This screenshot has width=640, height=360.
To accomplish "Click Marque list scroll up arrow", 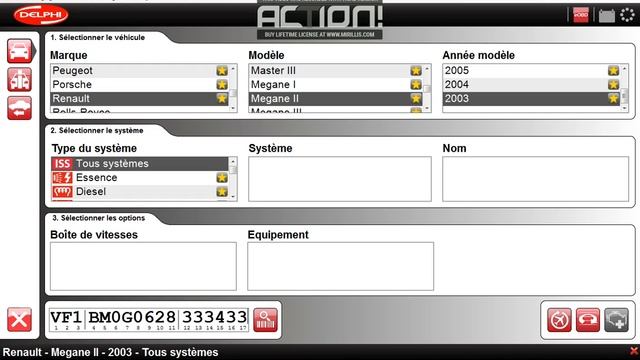I will (233, 69).
